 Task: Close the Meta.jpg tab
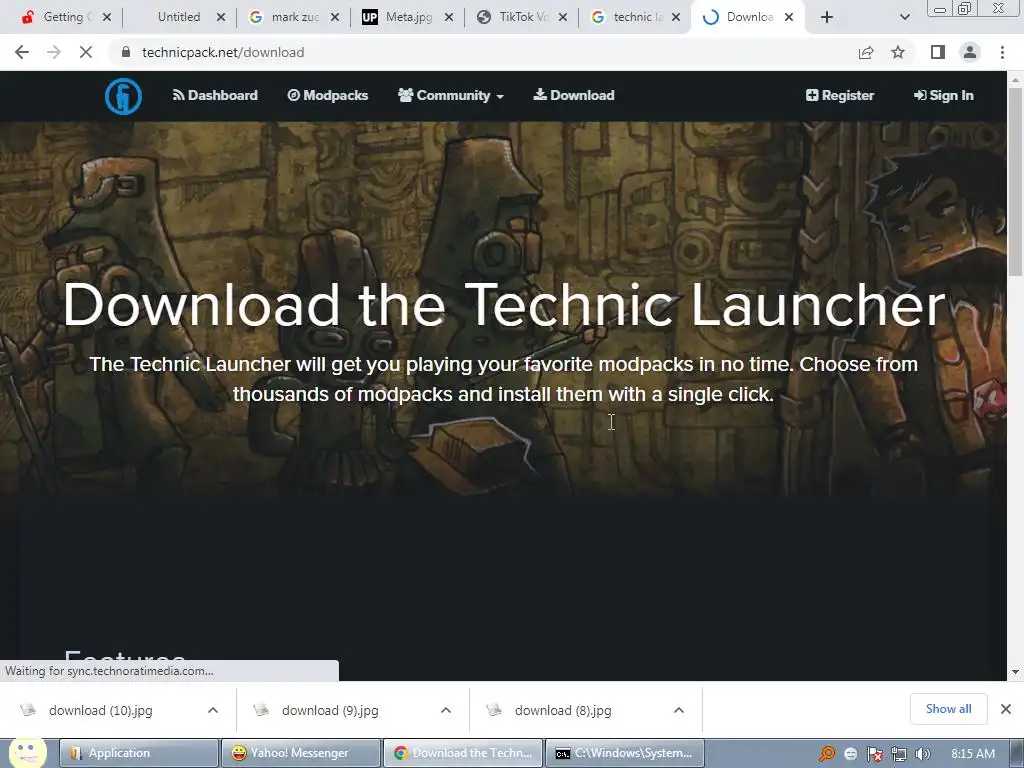[449, 17]
